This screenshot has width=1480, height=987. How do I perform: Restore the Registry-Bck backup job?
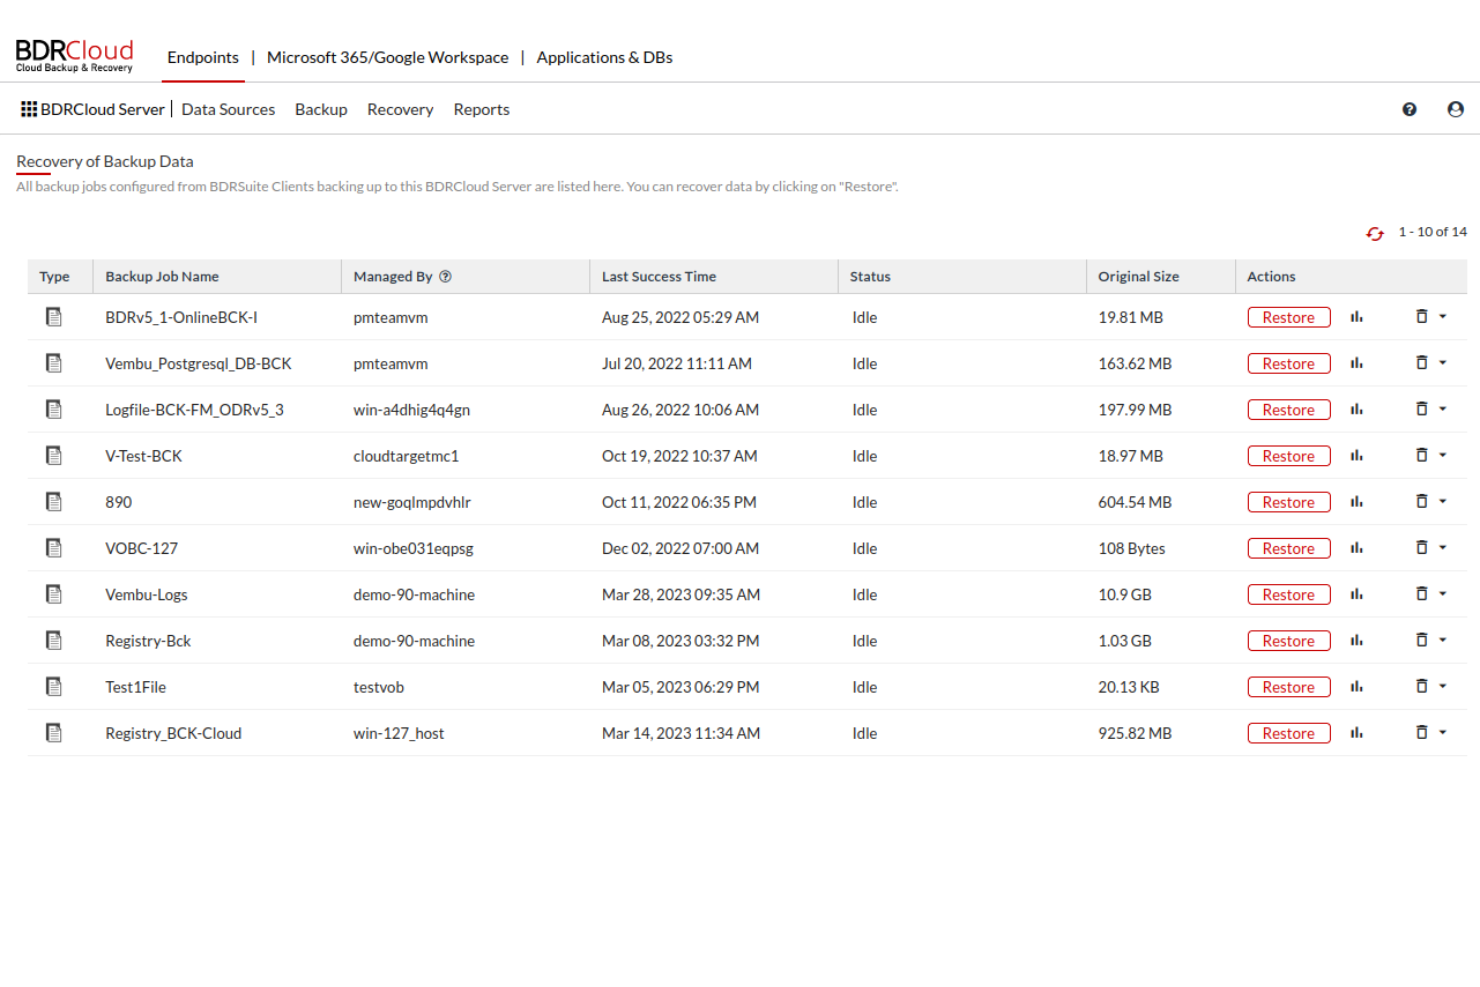1288,641
